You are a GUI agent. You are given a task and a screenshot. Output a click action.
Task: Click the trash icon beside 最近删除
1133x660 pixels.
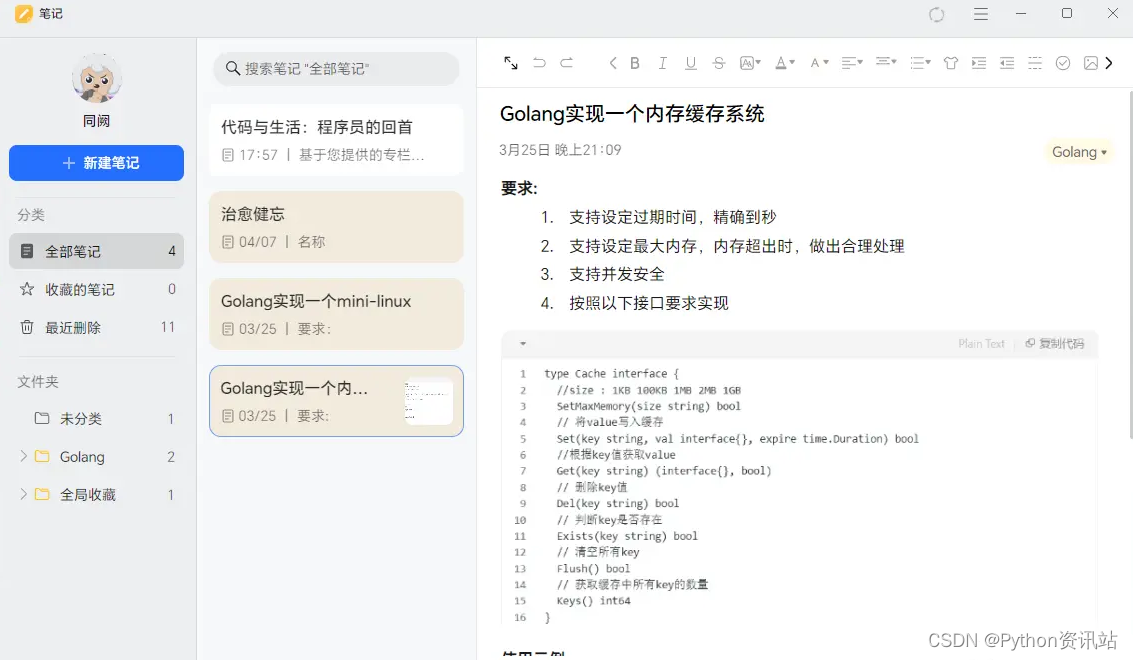[27, 327]
